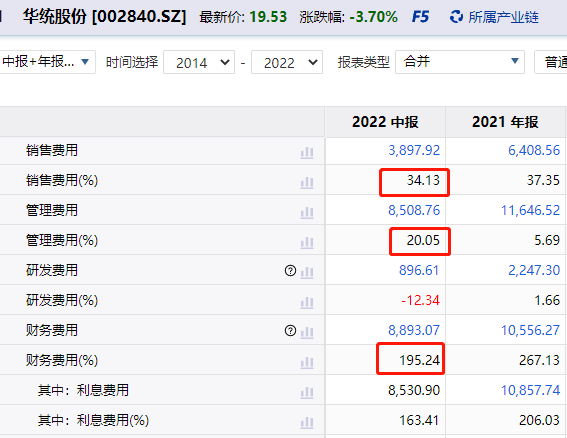This screenshot has width=567, height=438.
Task: Click the F5 shortcut link
Action: (x=421, y=17)
